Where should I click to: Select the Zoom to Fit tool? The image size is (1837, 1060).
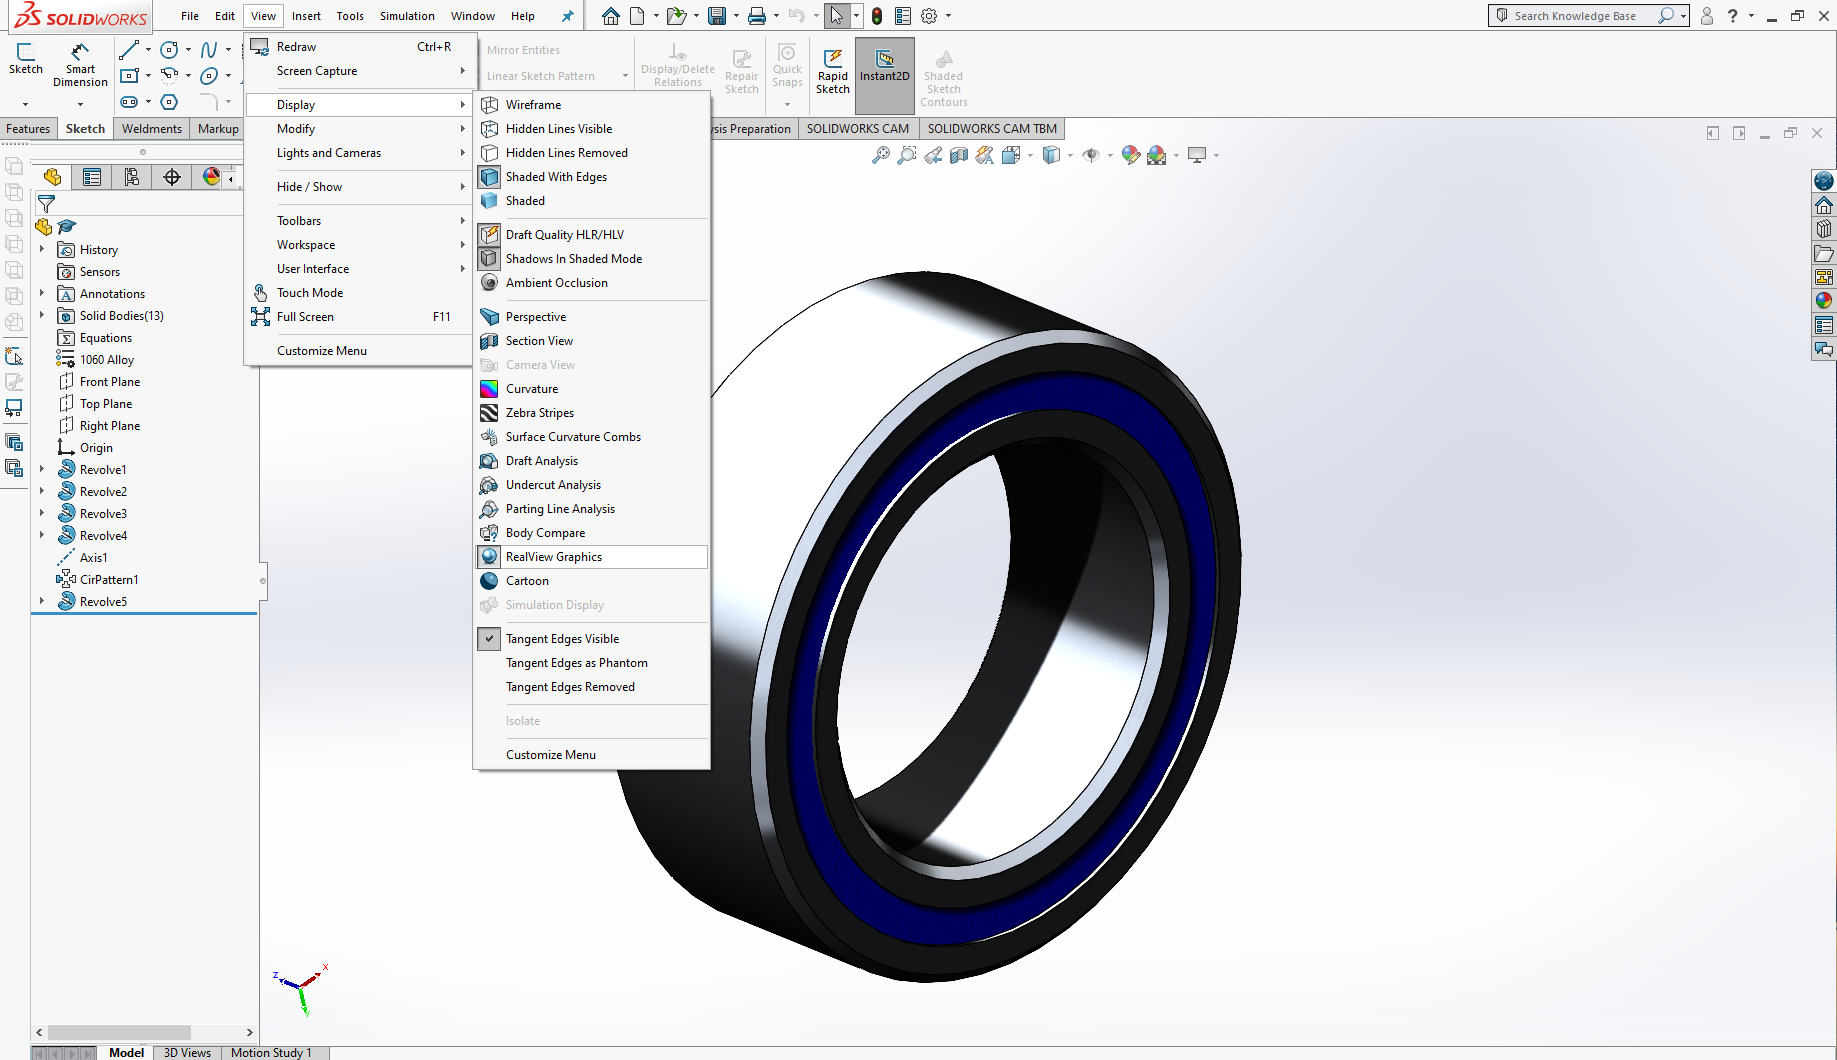pyautogui.click(x=881, y=155)
